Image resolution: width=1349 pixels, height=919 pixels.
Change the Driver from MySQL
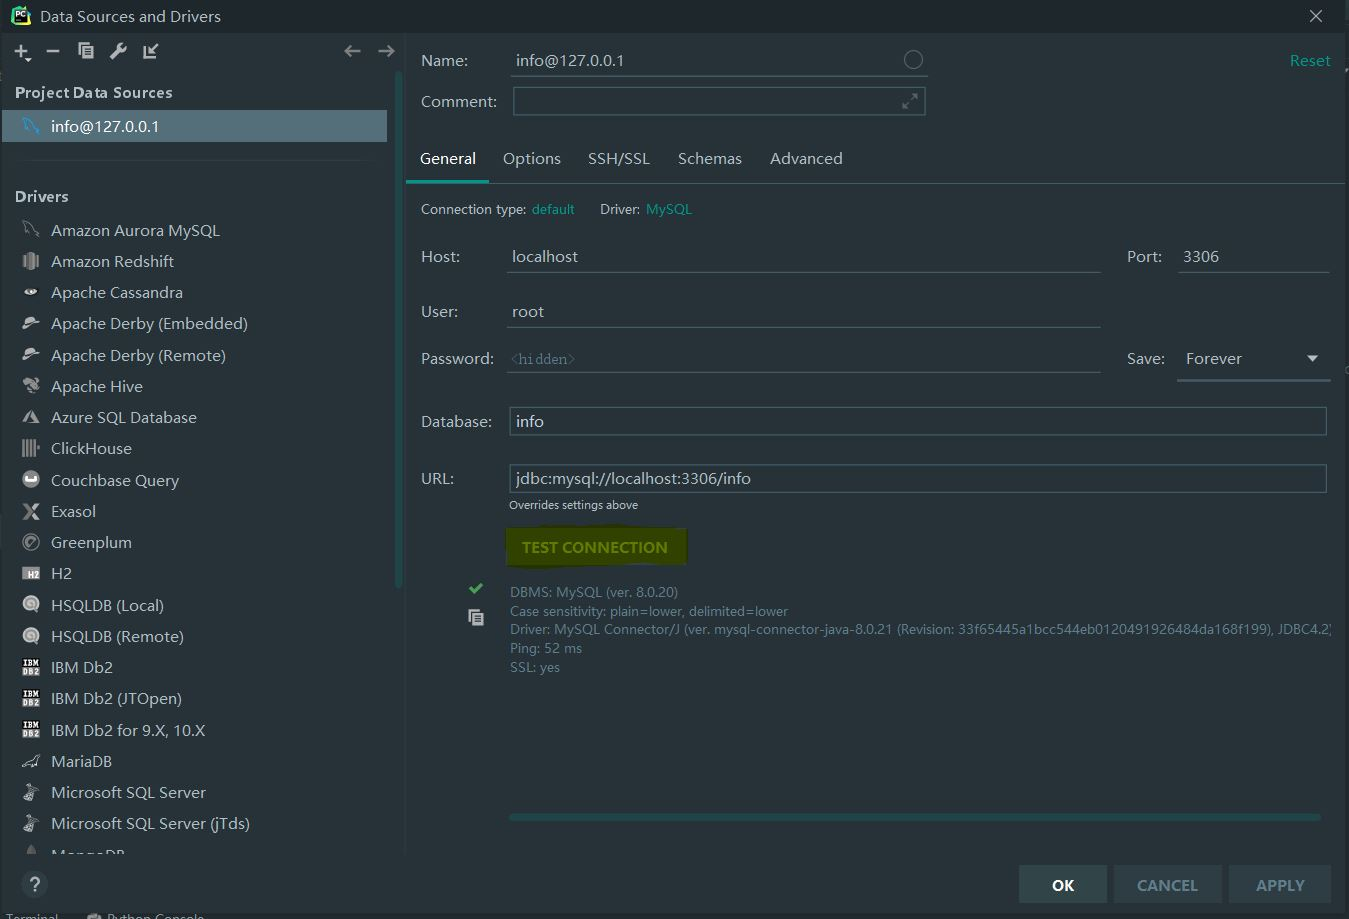(x=668, y=209)
